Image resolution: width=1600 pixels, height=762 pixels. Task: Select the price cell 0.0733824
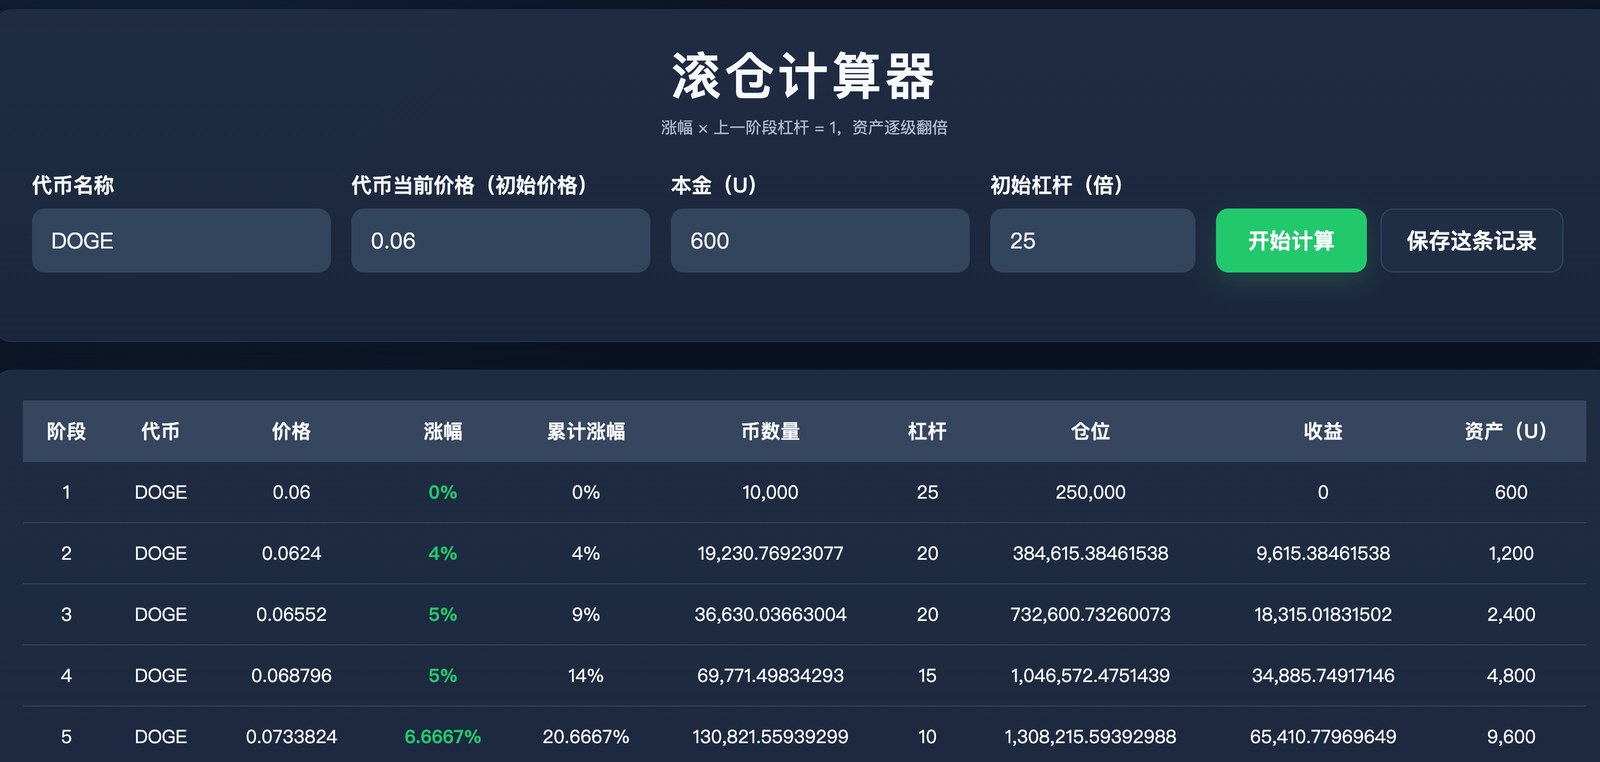[x=291, y=736]
